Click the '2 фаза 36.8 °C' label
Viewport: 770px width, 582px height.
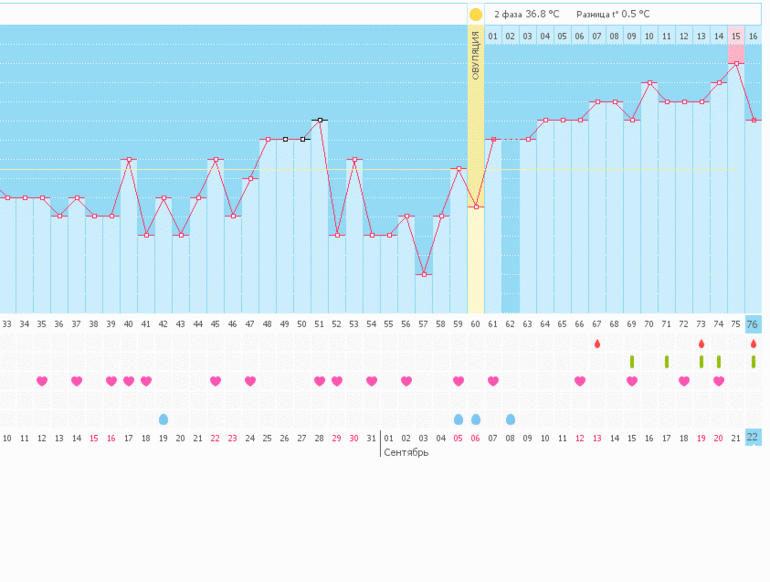[x=526, y=14]
